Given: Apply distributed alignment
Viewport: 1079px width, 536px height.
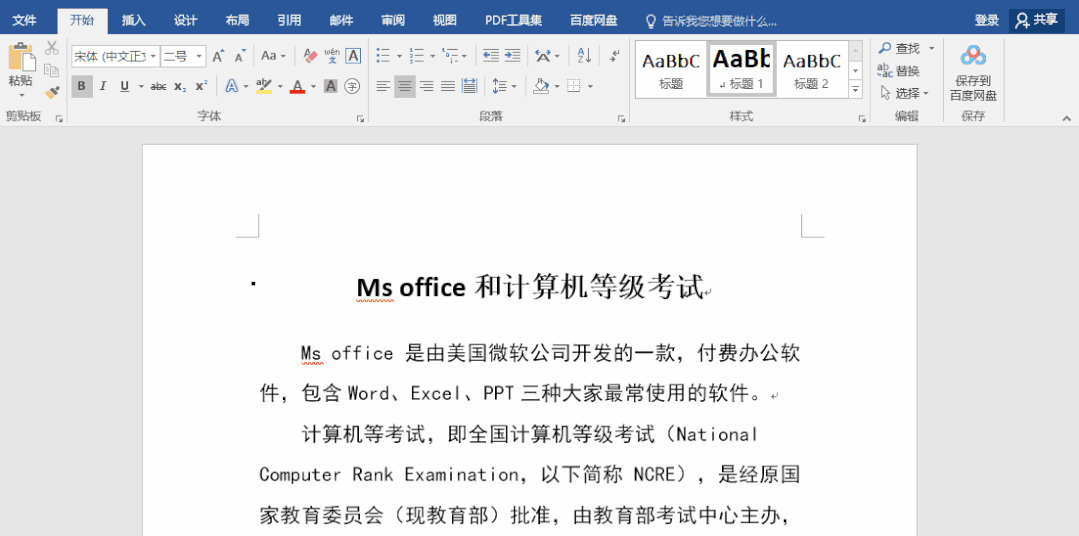Looking at the screenshot, I should click(x=470, y=86).
